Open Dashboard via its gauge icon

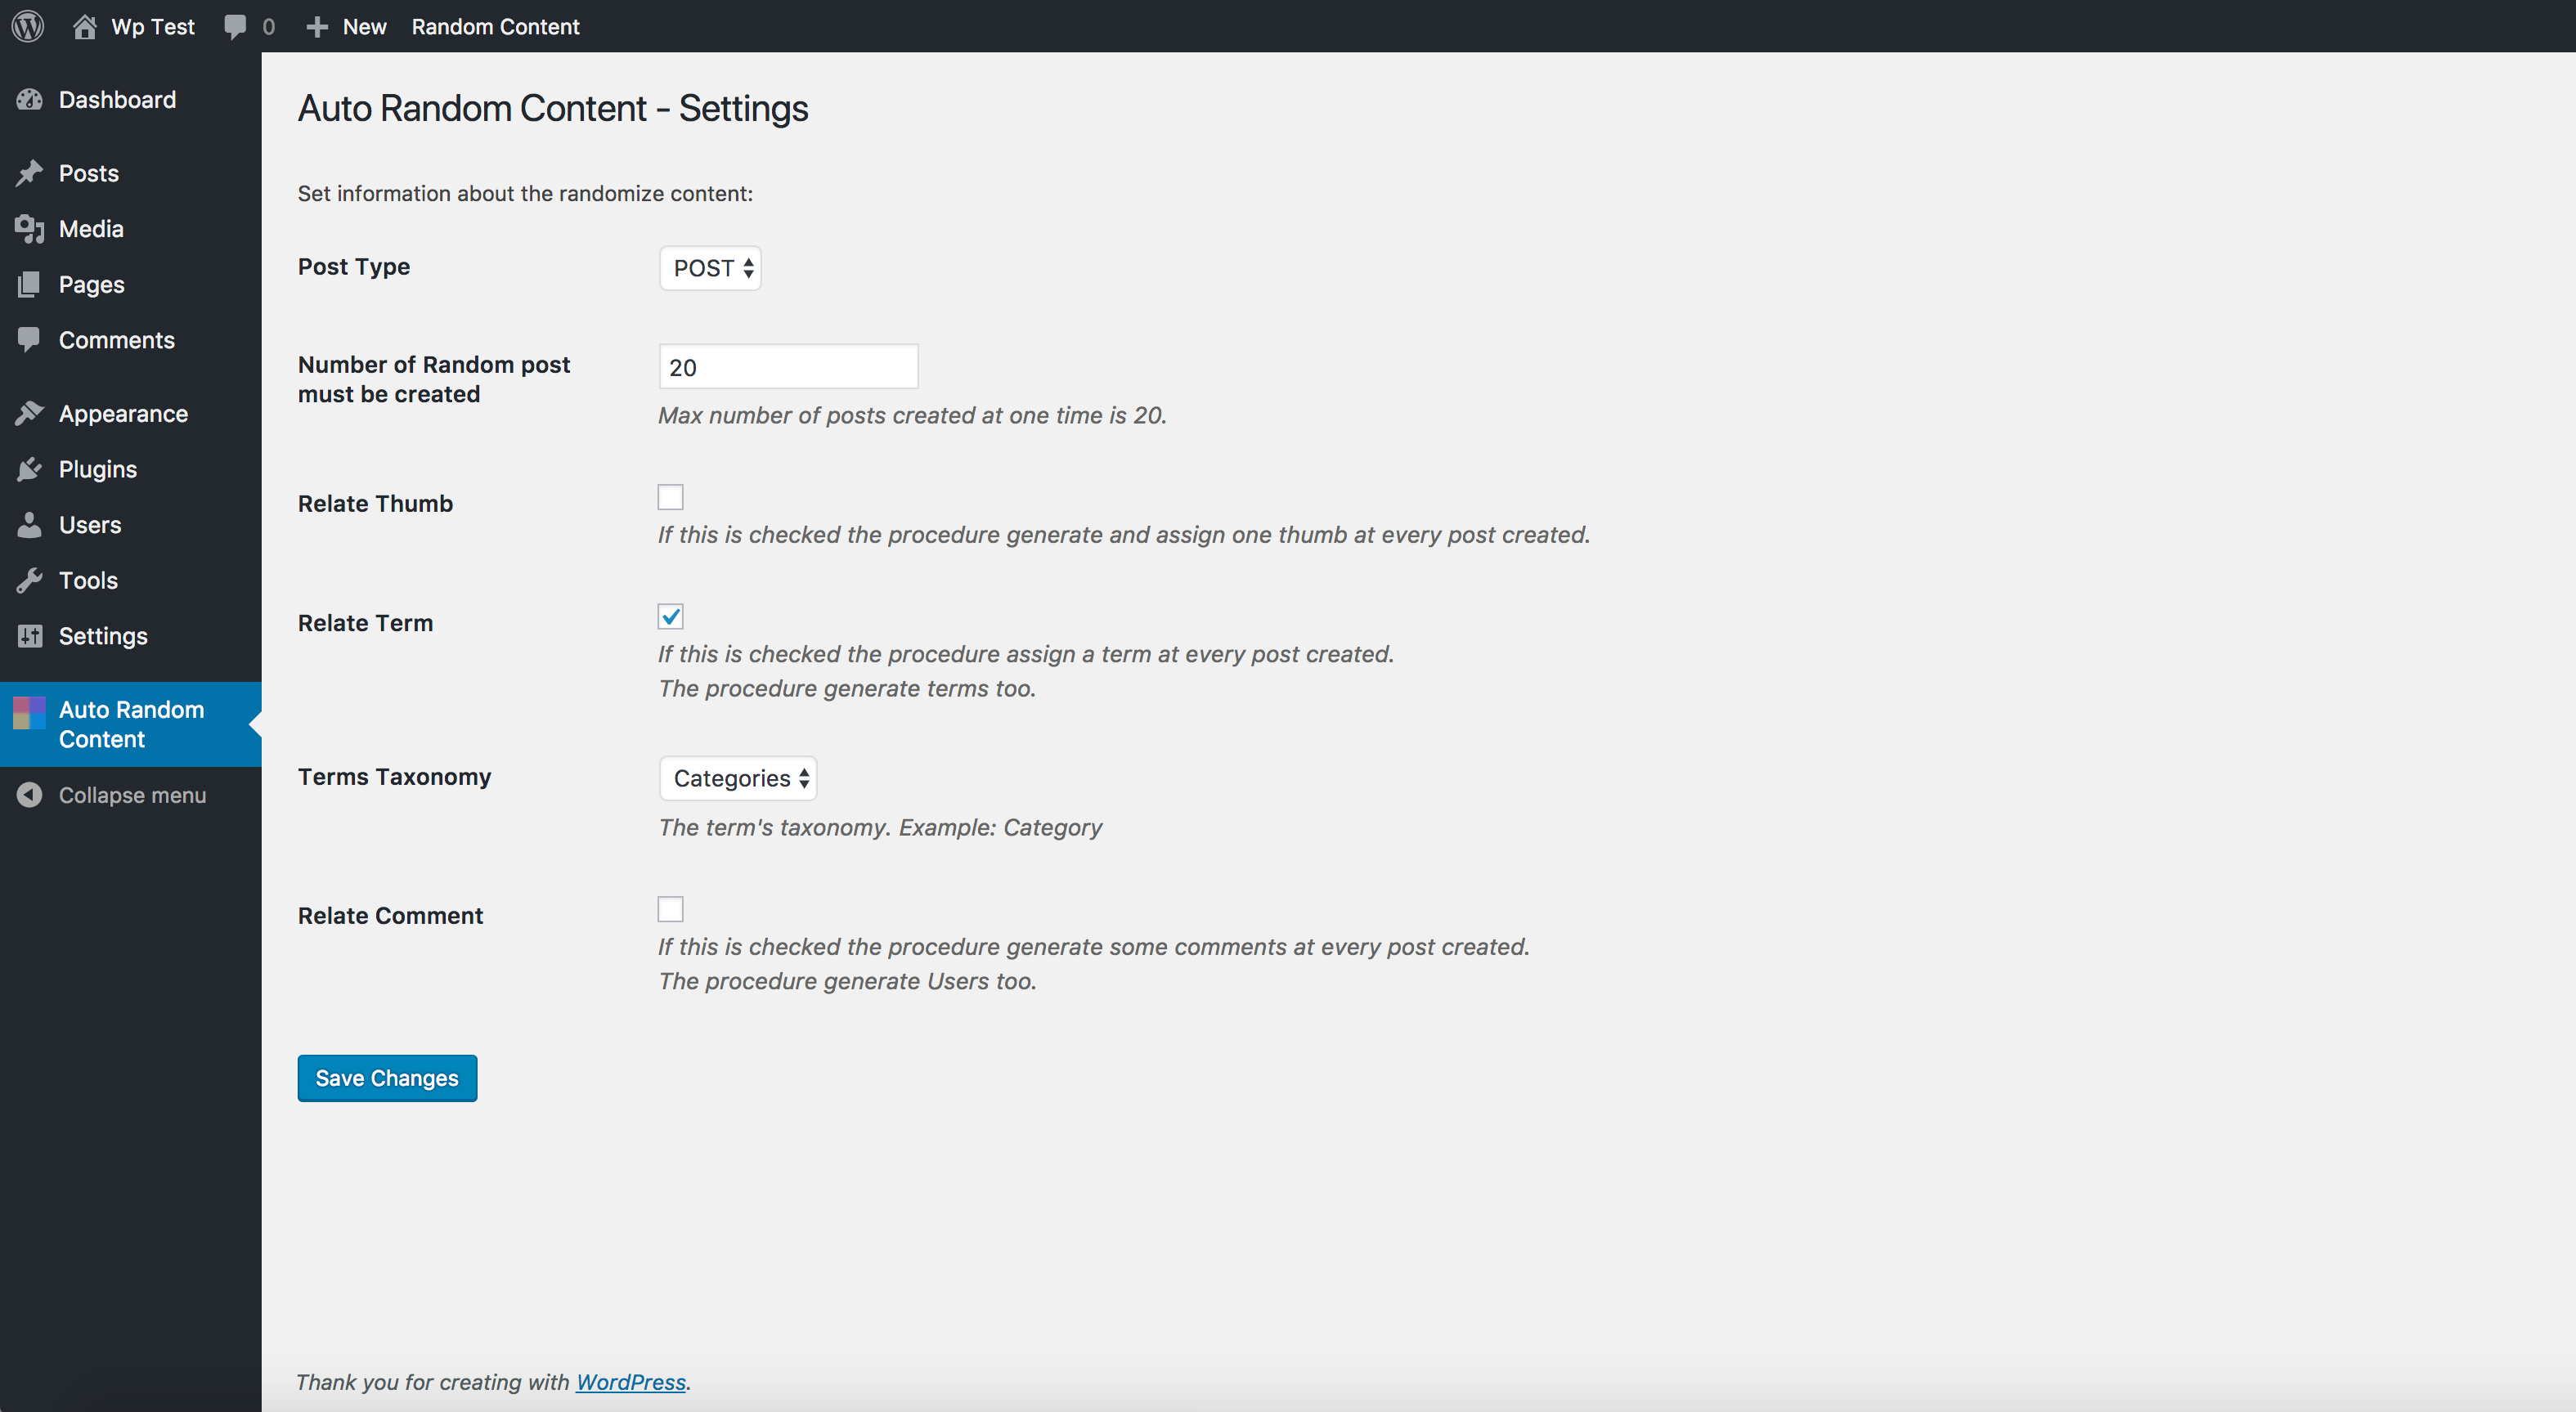click(30, 99)
